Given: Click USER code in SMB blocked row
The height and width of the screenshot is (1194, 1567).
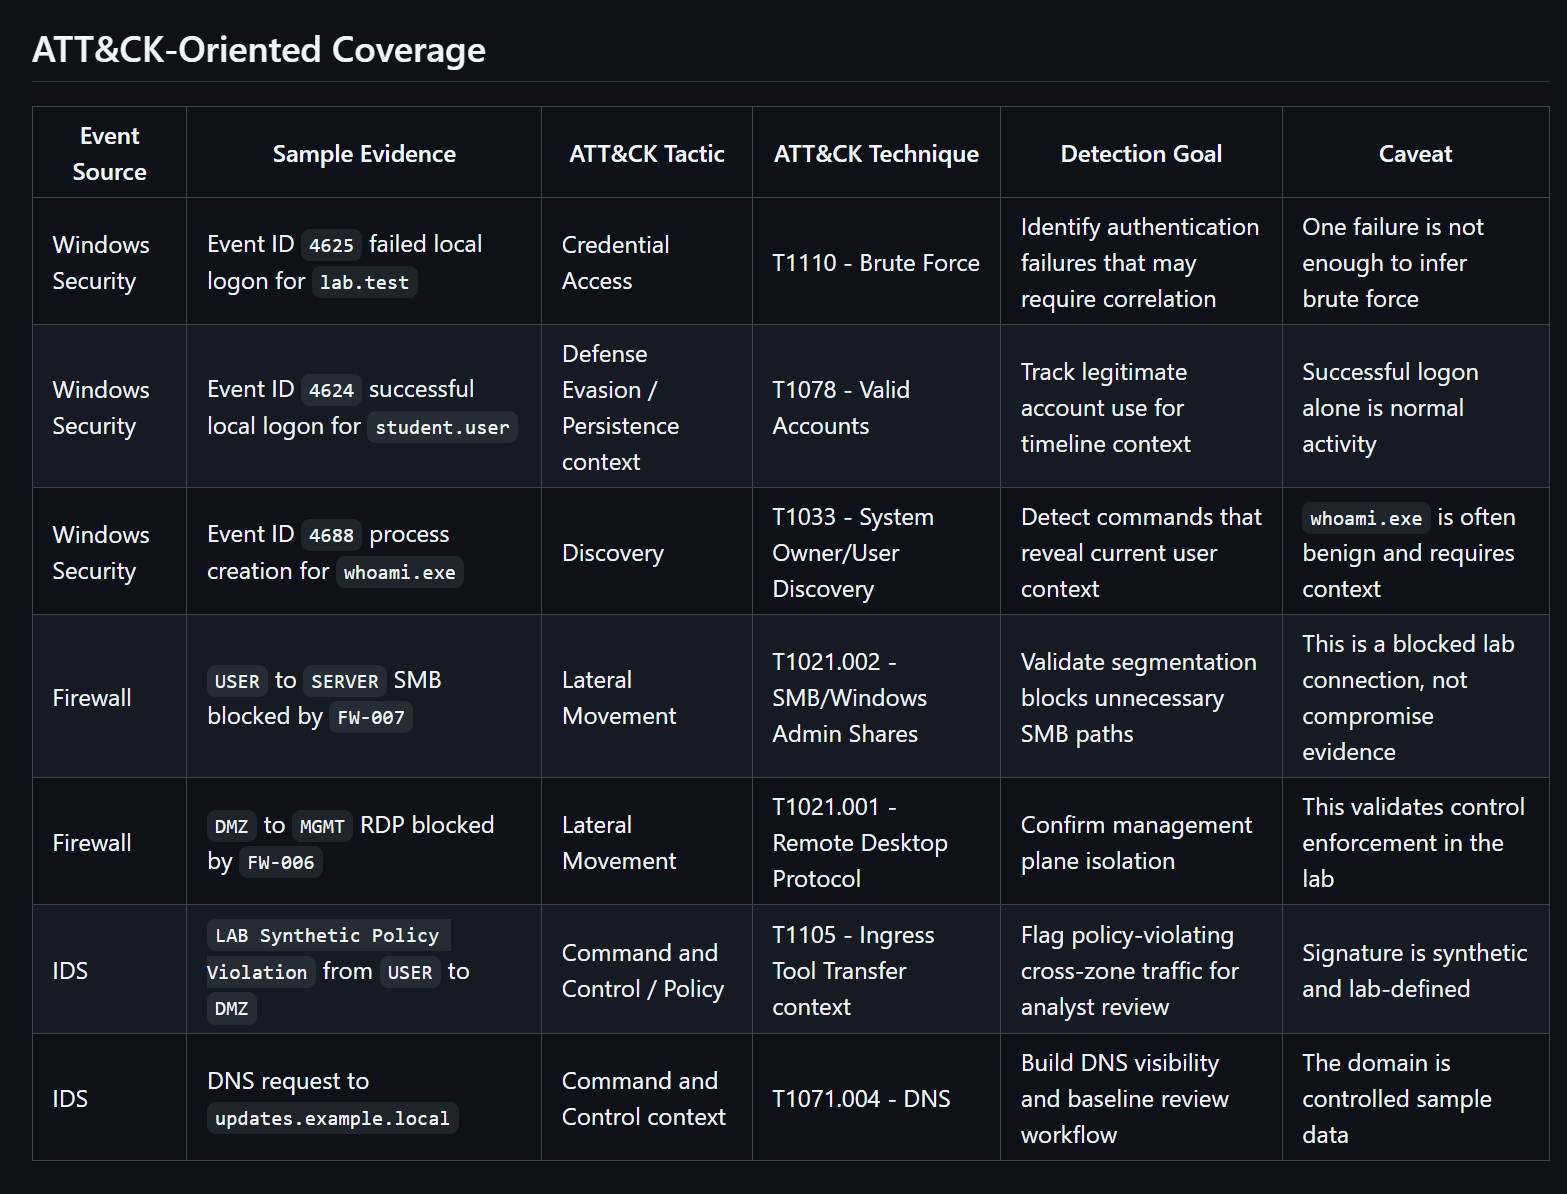Looking at the screenshot, I should point(237,681).
